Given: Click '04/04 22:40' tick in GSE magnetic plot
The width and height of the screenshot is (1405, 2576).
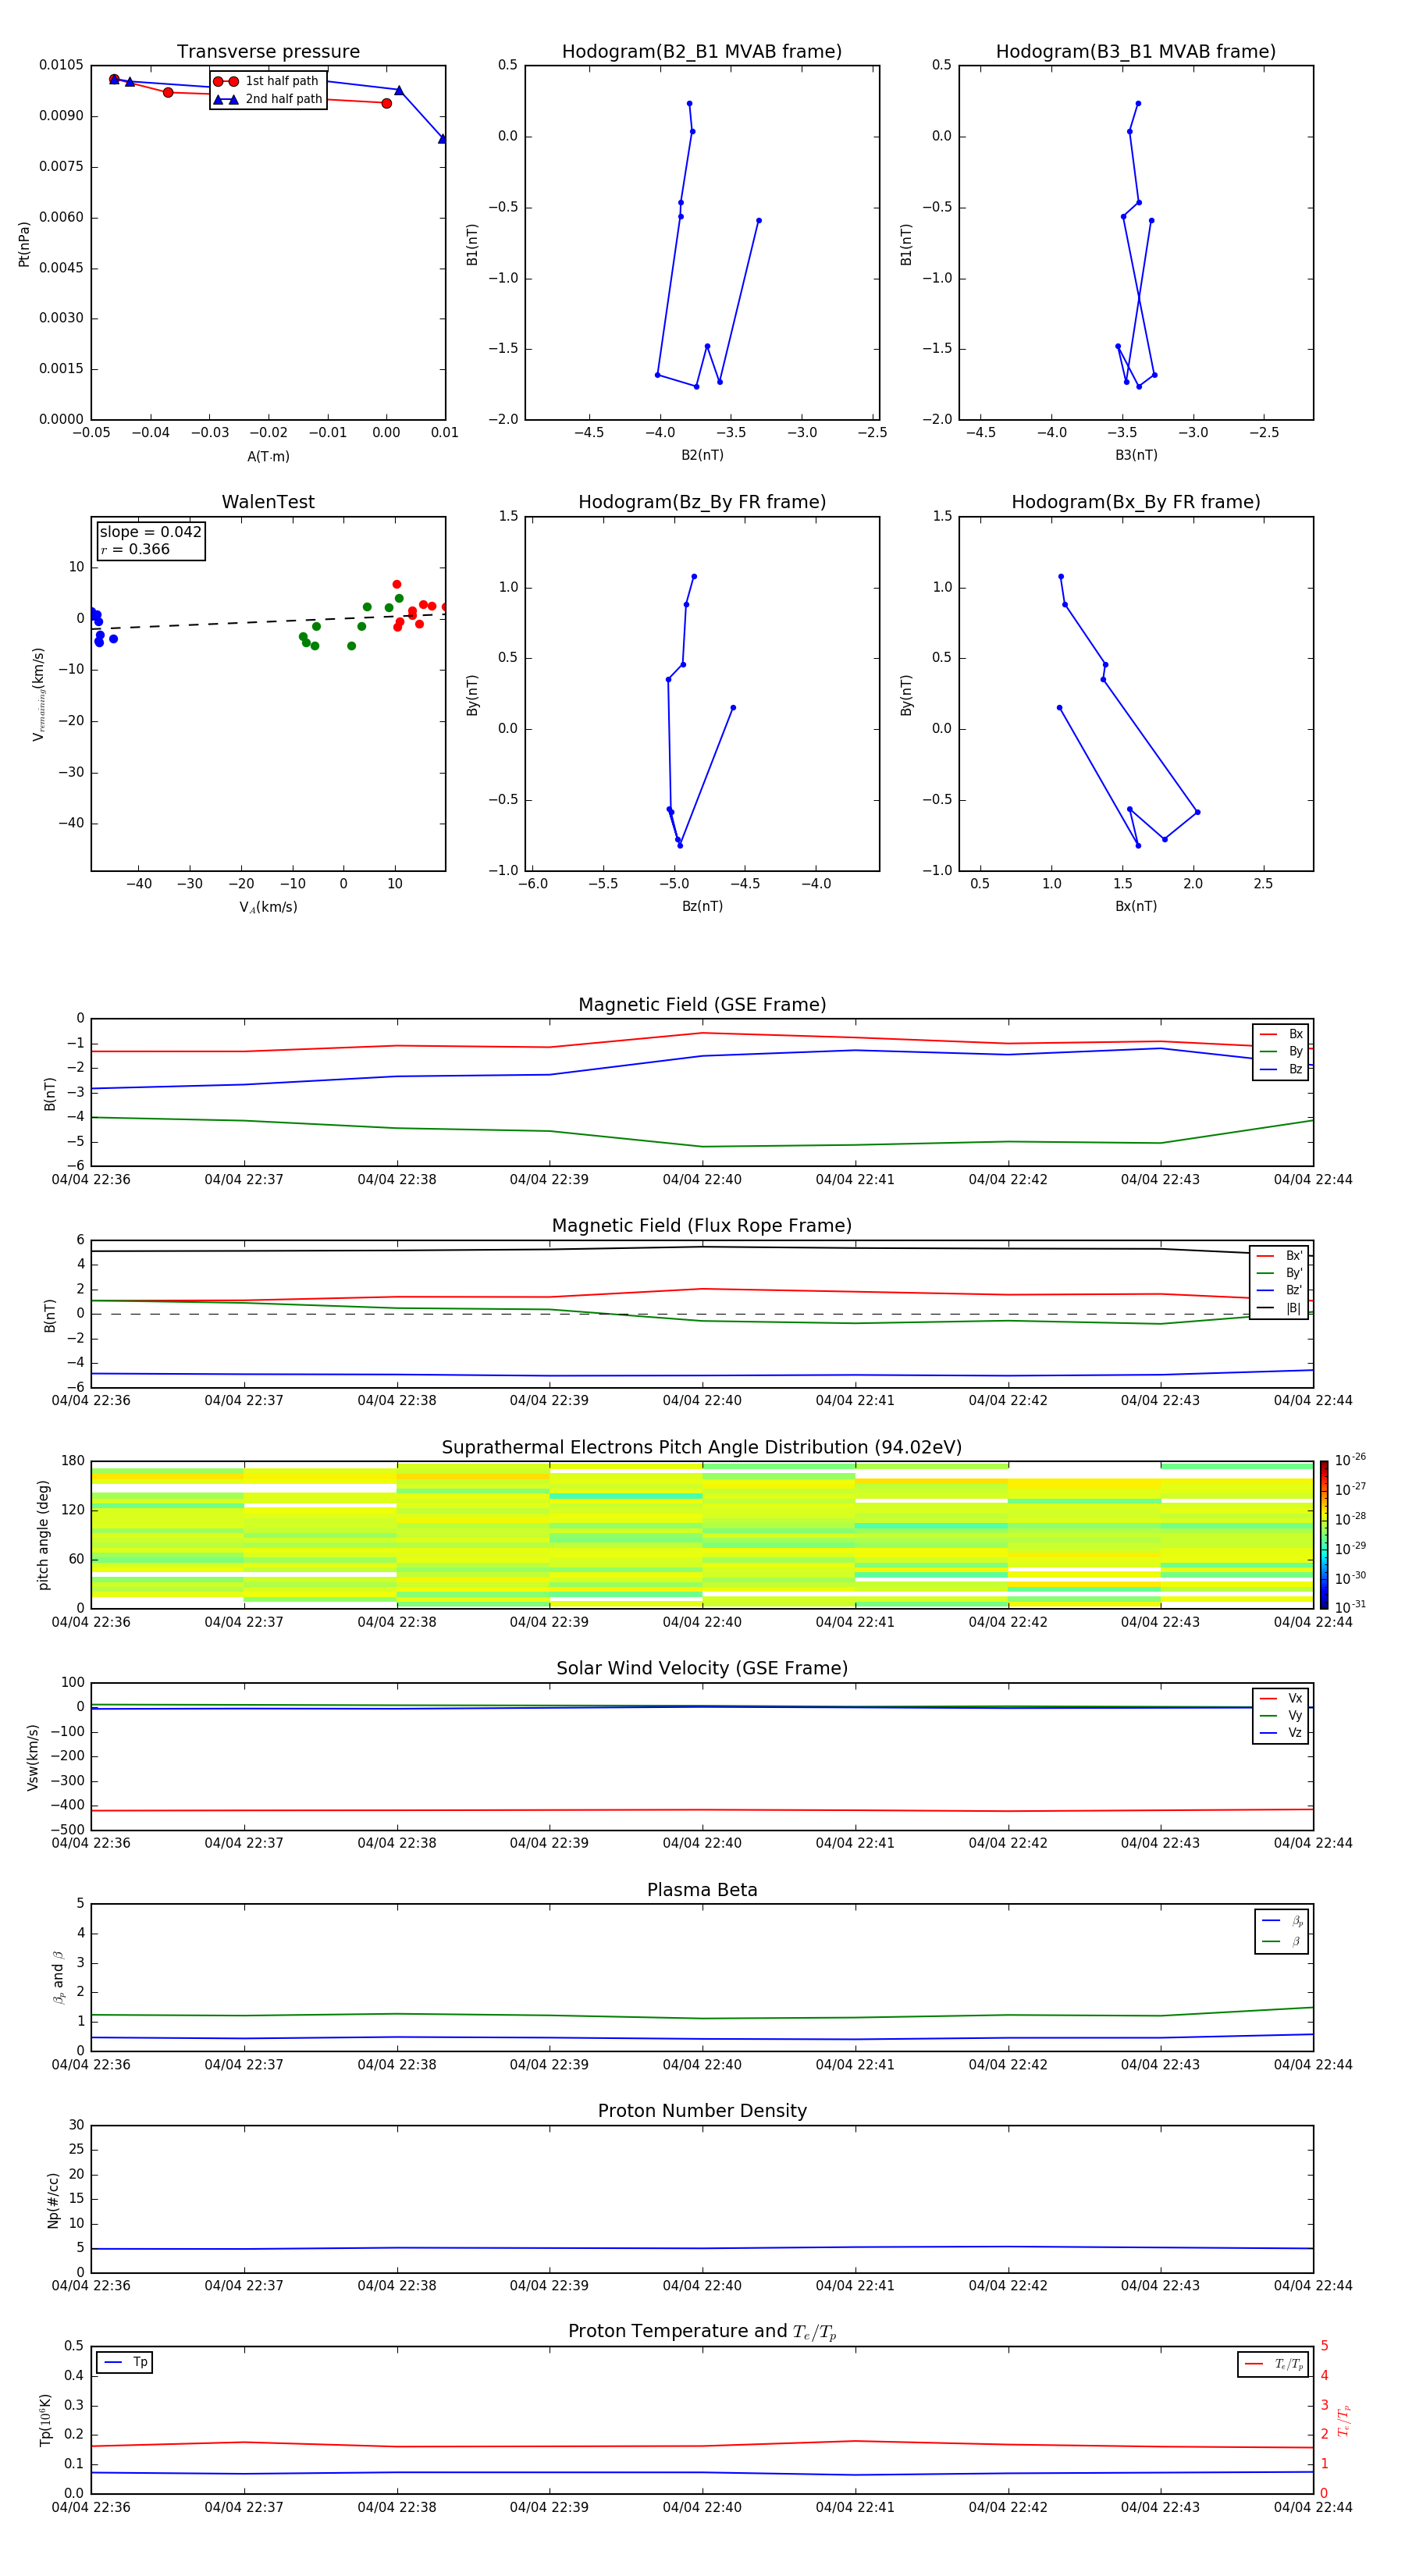Looking at the screenshot, I should [702, 1180].
